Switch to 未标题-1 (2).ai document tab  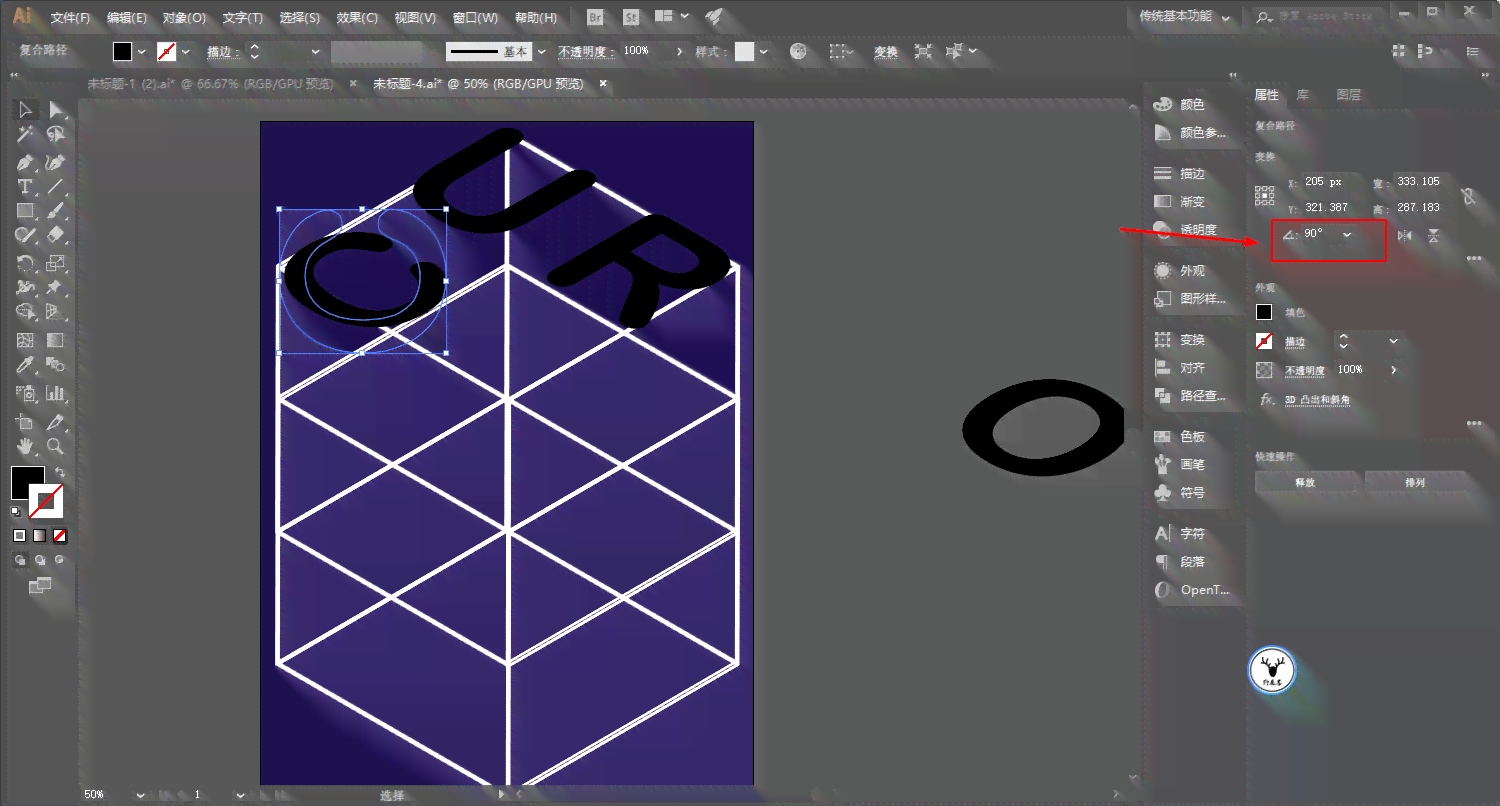[210, 84]
